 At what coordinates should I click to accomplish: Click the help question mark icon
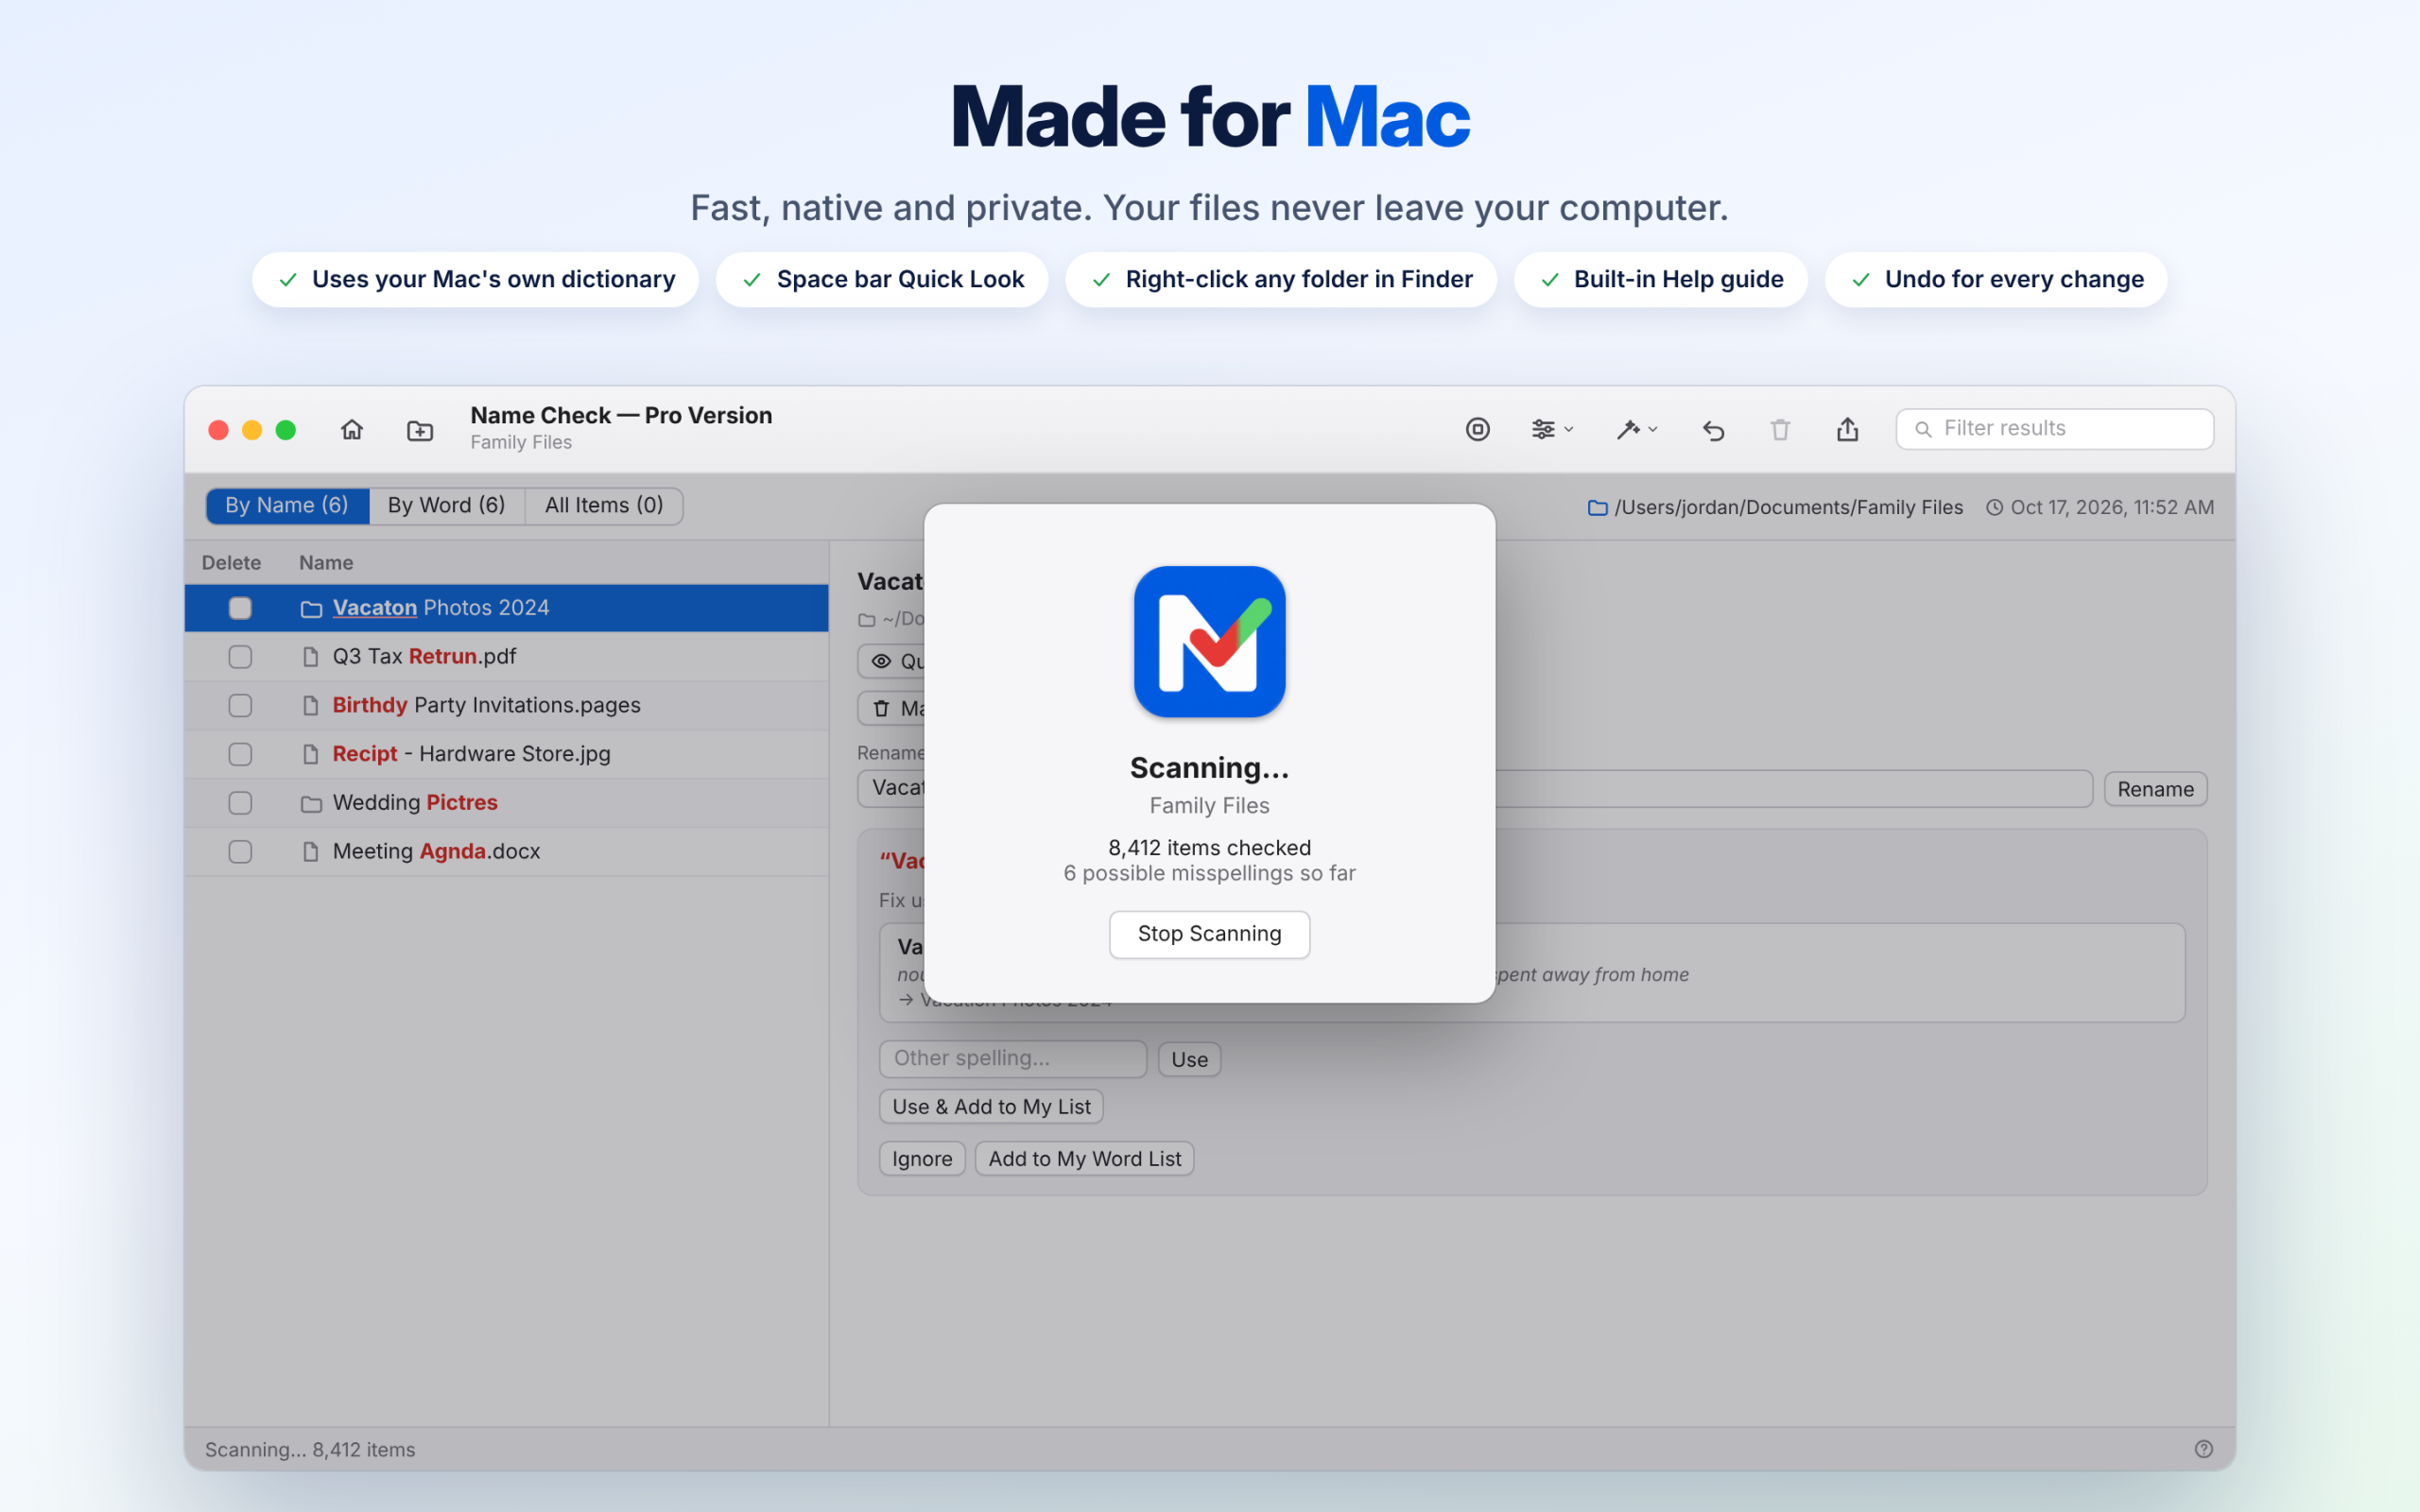pos(2203,1449)
